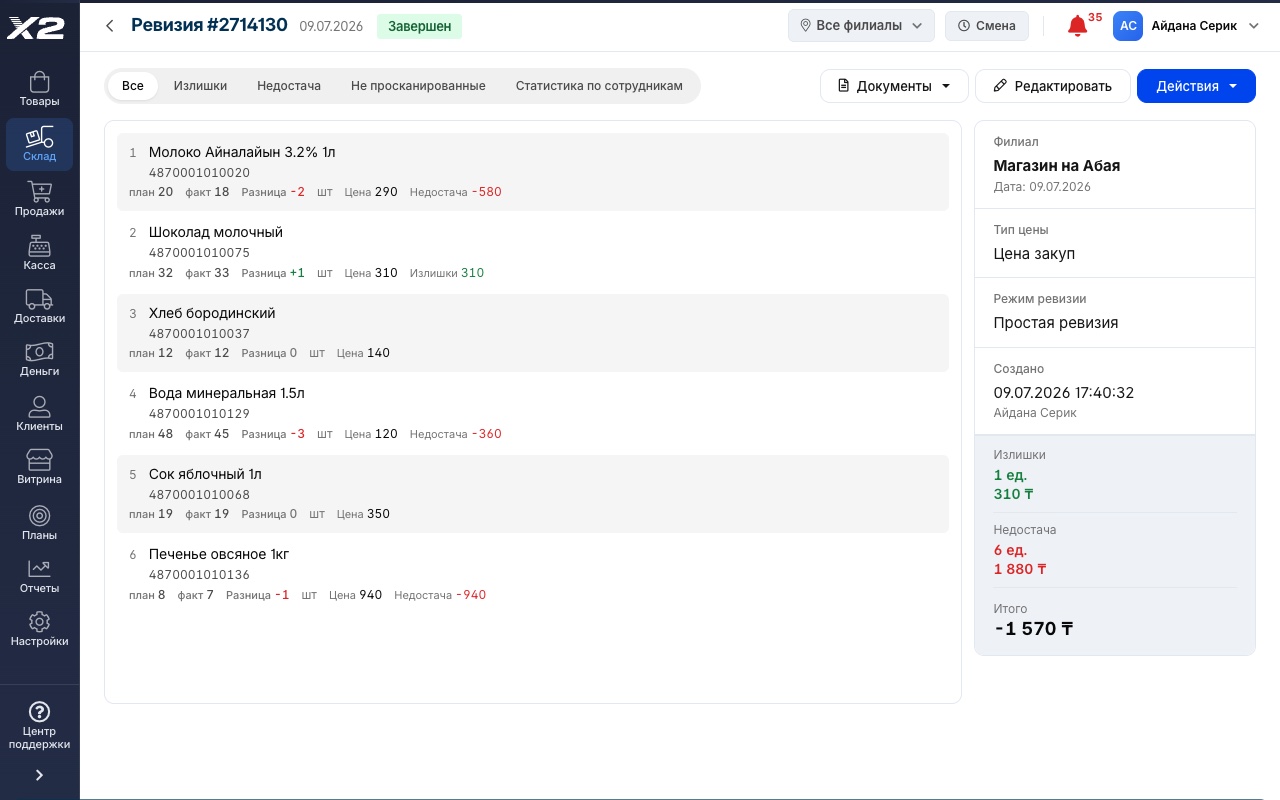Screen dimensions: 1280x800
Task: Open the Действия actions dropdown
Action: [x=1196, y=86]
